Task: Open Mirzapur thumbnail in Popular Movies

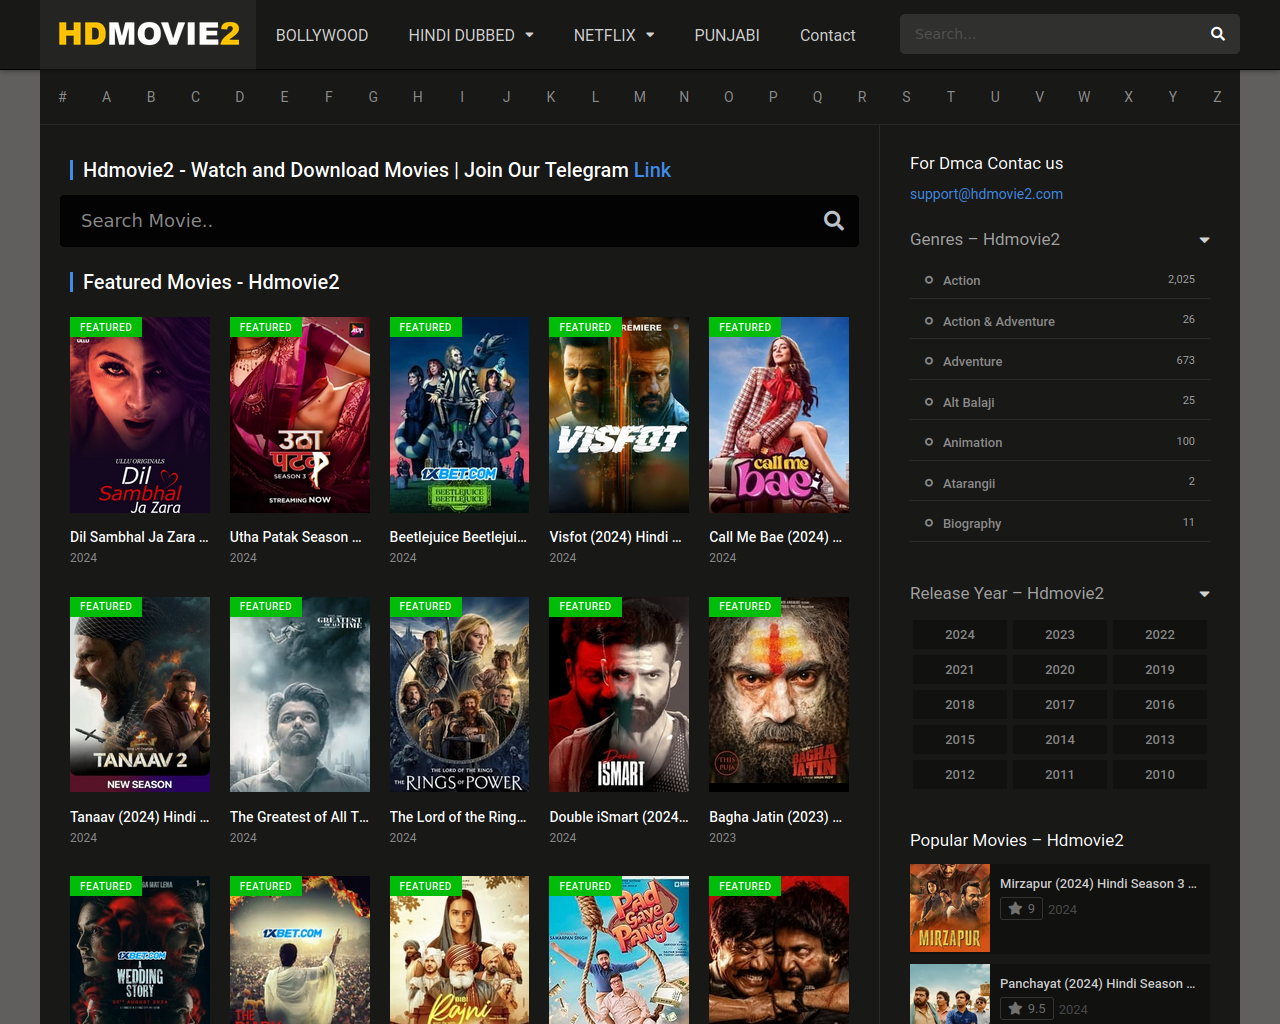Action: 950,908
